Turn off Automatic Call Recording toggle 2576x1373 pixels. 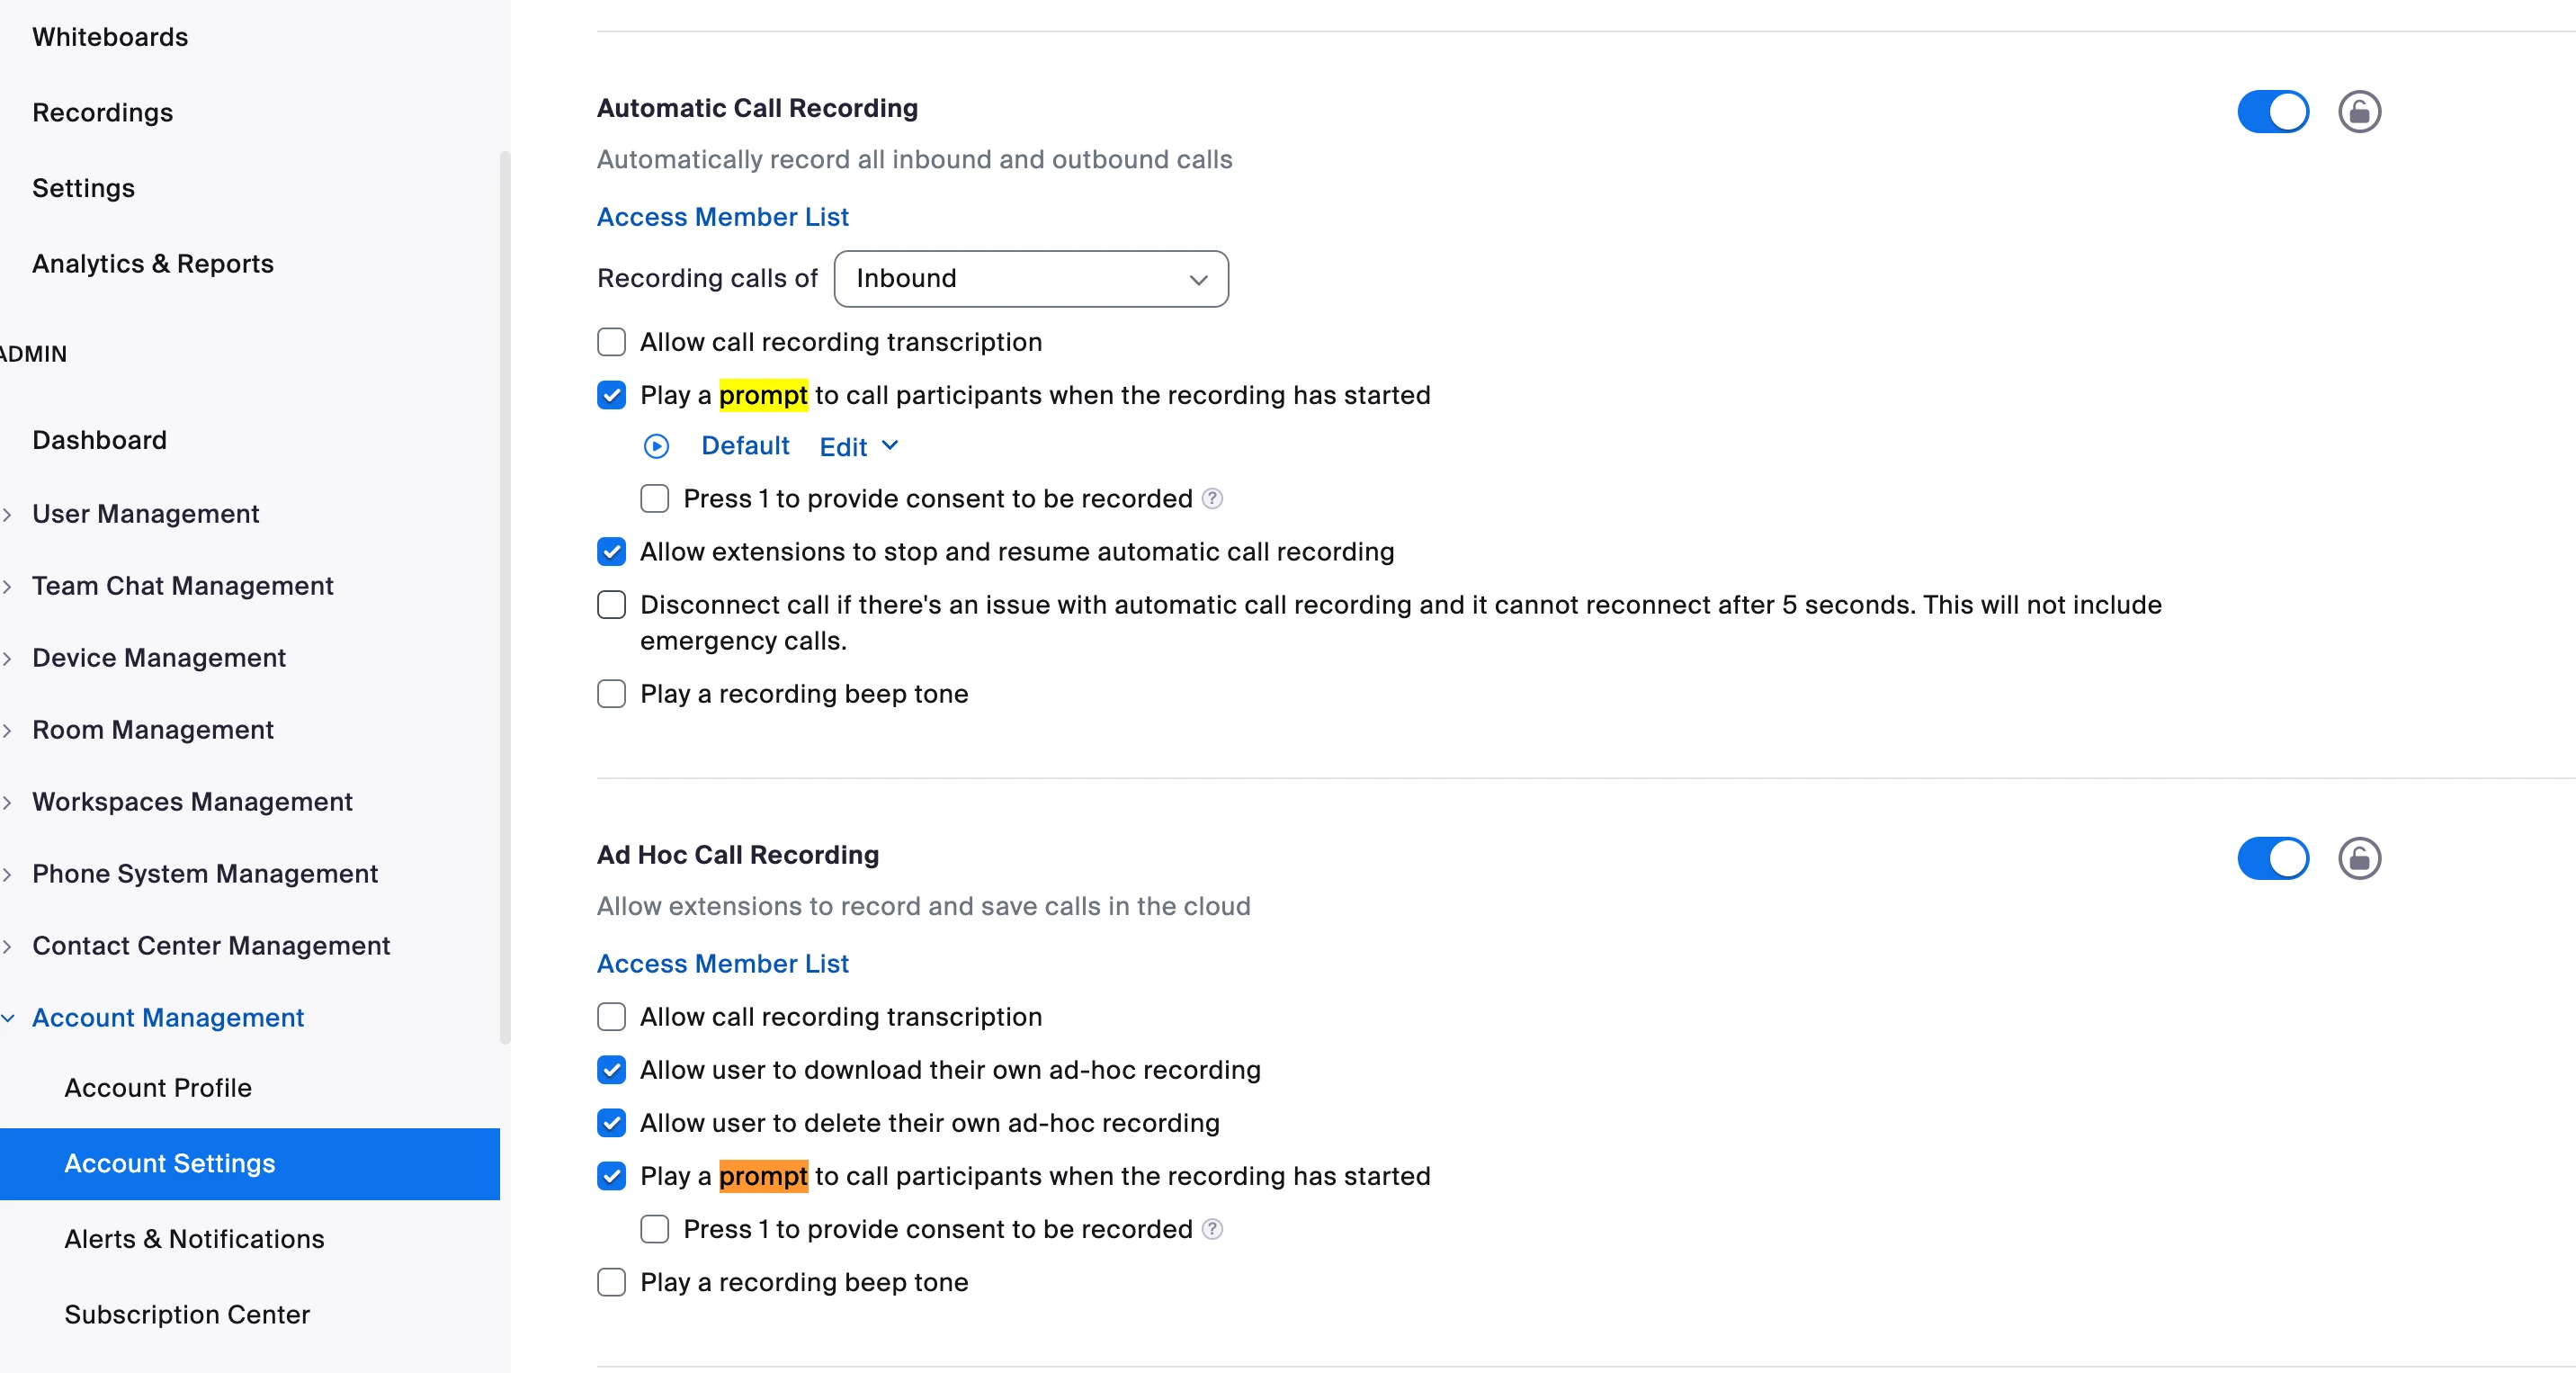tap(2272, 112)
